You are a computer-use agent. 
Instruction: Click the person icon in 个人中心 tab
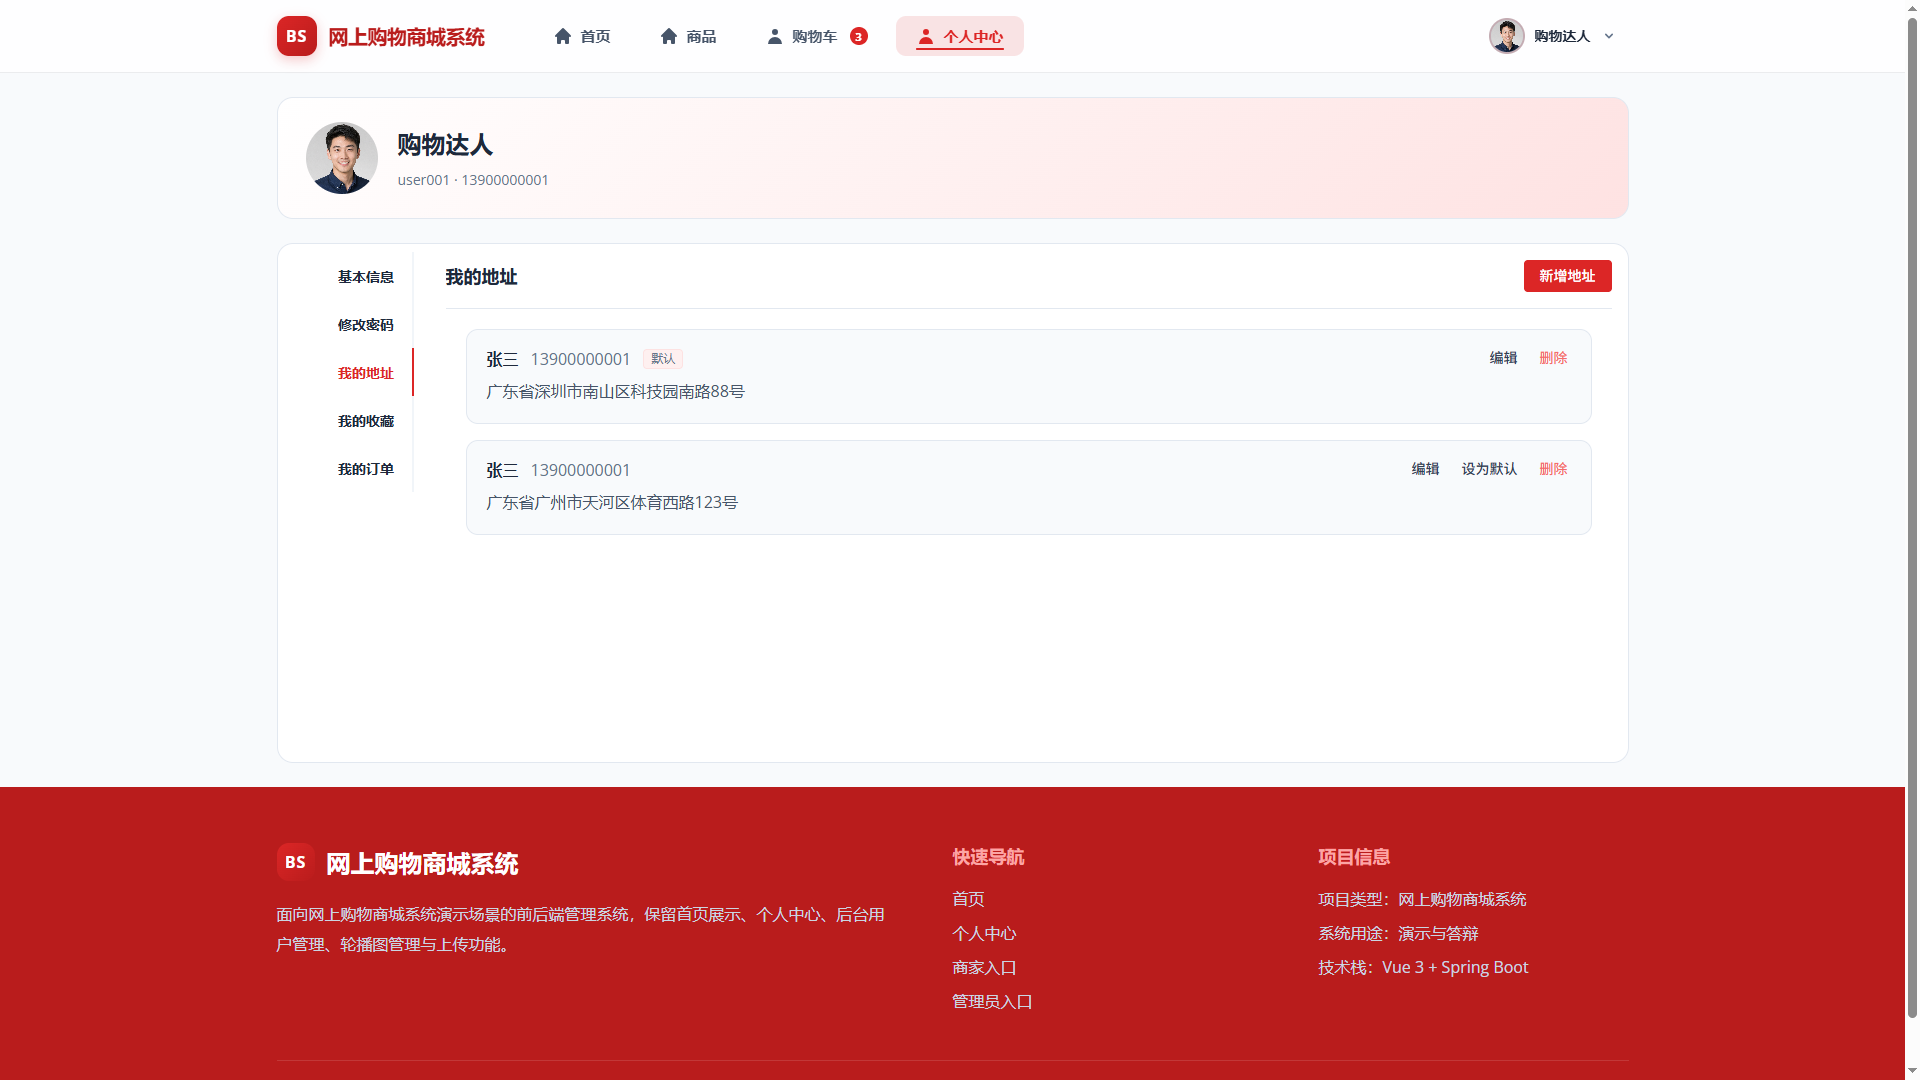click(x=926, y=36)
